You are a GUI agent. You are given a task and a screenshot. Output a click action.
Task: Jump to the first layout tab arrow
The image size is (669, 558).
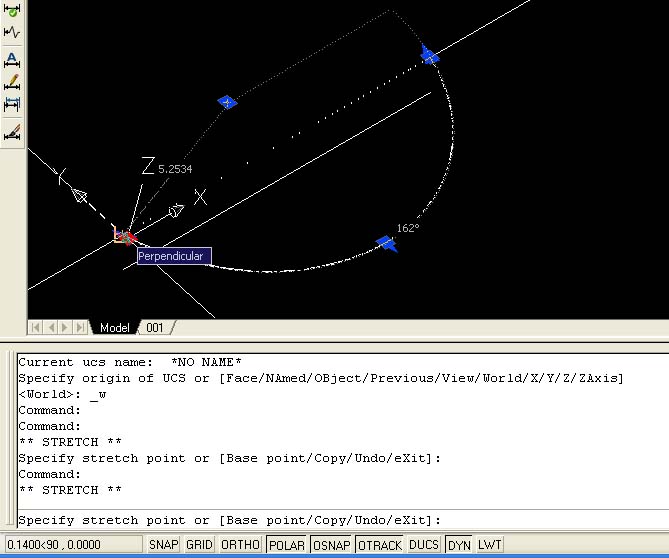click(35, 327)
